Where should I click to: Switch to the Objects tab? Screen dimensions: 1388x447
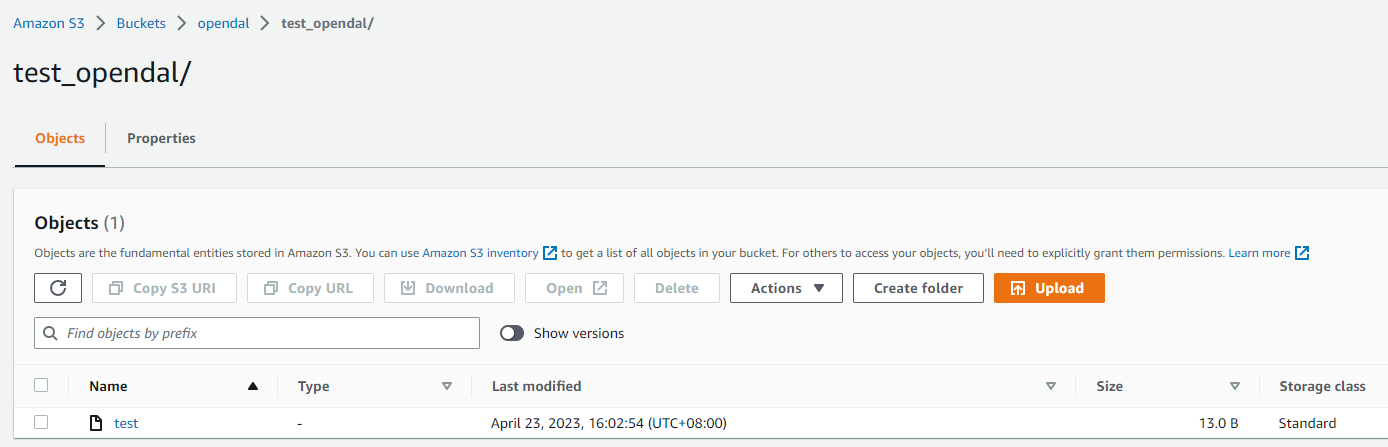[60, 139]
